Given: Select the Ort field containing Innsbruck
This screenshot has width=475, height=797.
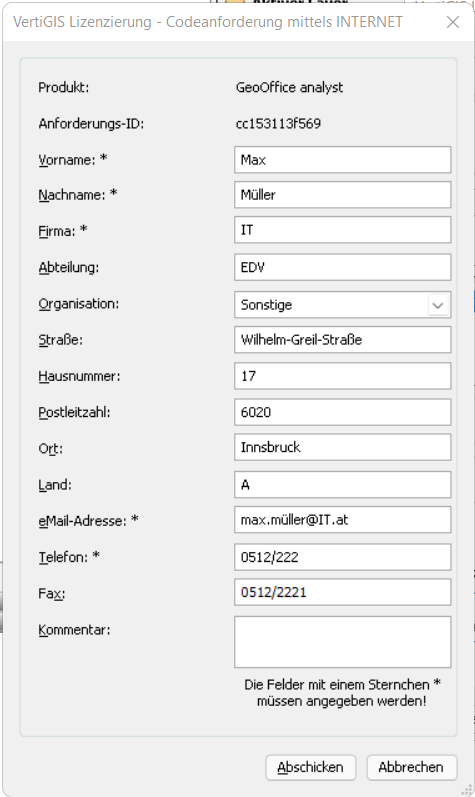Looking at the screenshot, I should [x=342, y=447].
